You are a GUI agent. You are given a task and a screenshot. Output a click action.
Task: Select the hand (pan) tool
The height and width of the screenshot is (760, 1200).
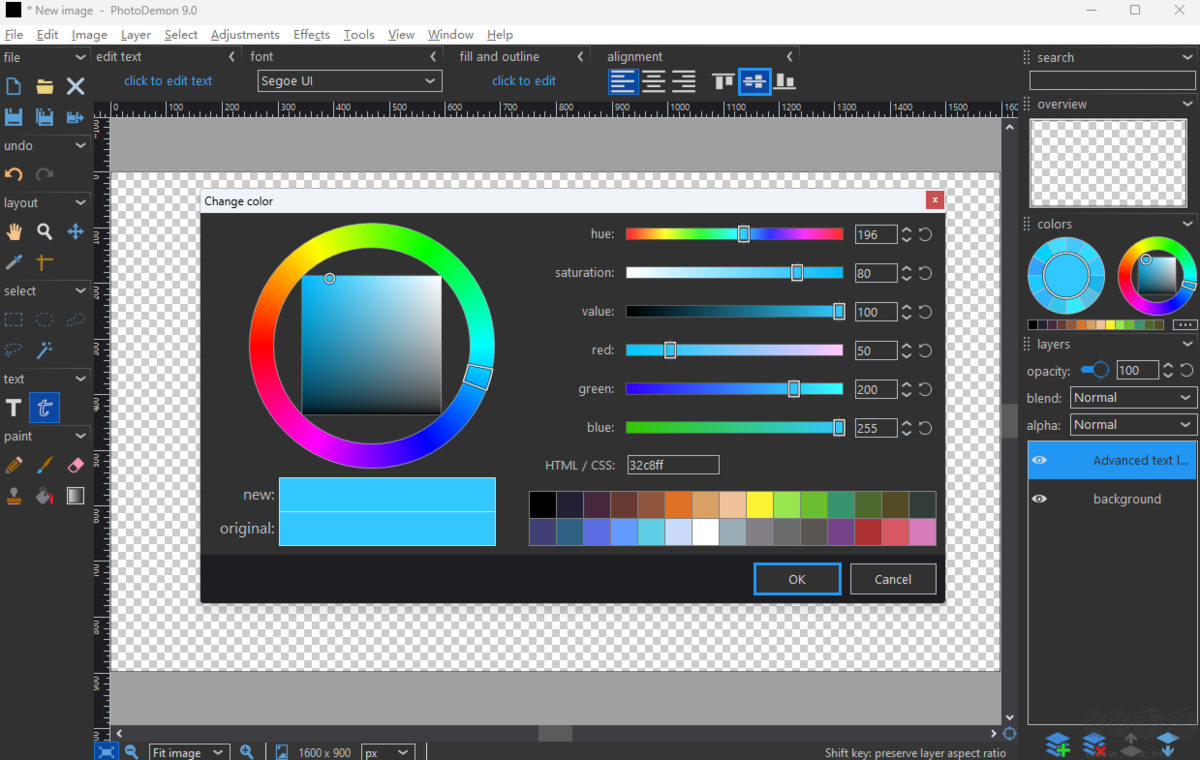(x=14, y=232)
